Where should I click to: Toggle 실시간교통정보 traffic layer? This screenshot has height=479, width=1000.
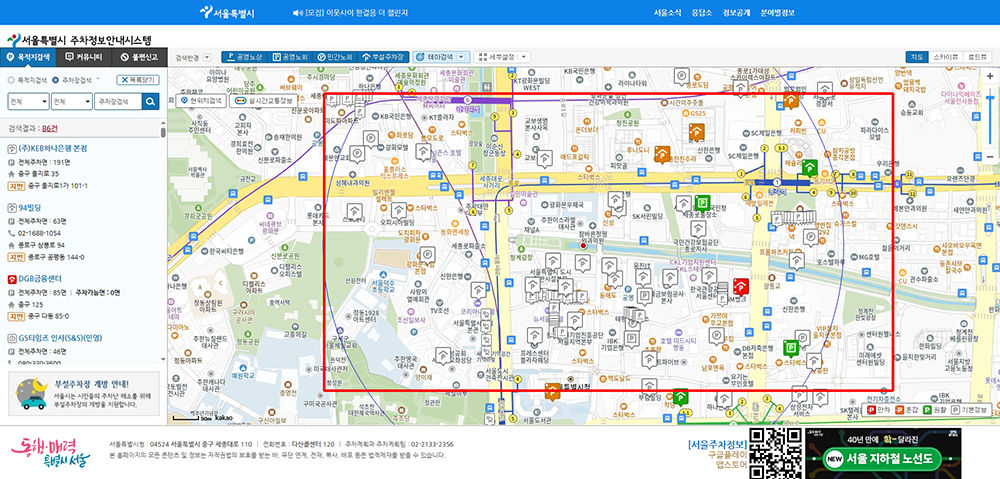[x=264, y=100]
